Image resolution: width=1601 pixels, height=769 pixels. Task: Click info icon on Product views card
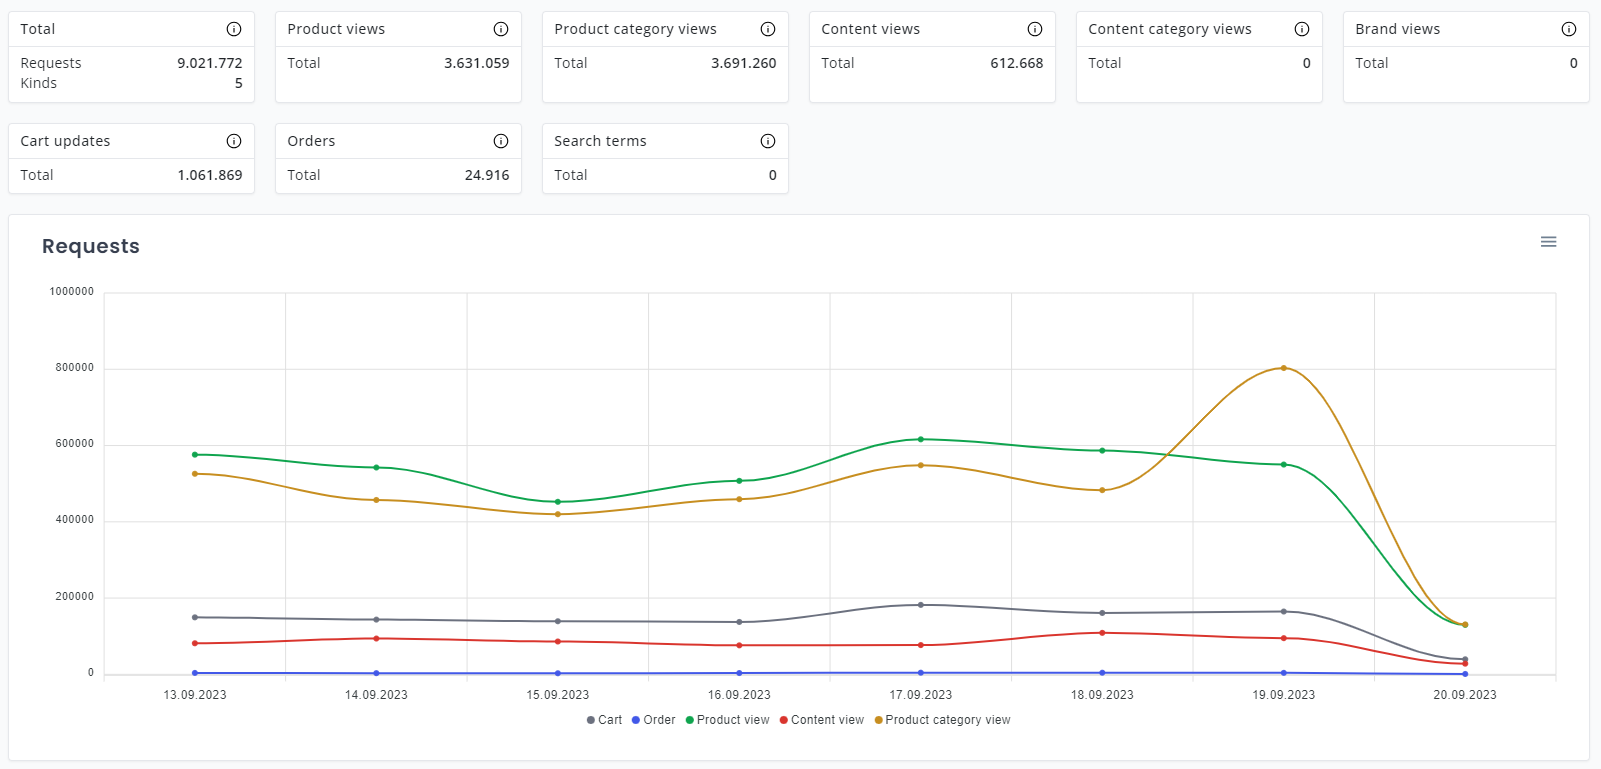[x=501, y=29]
